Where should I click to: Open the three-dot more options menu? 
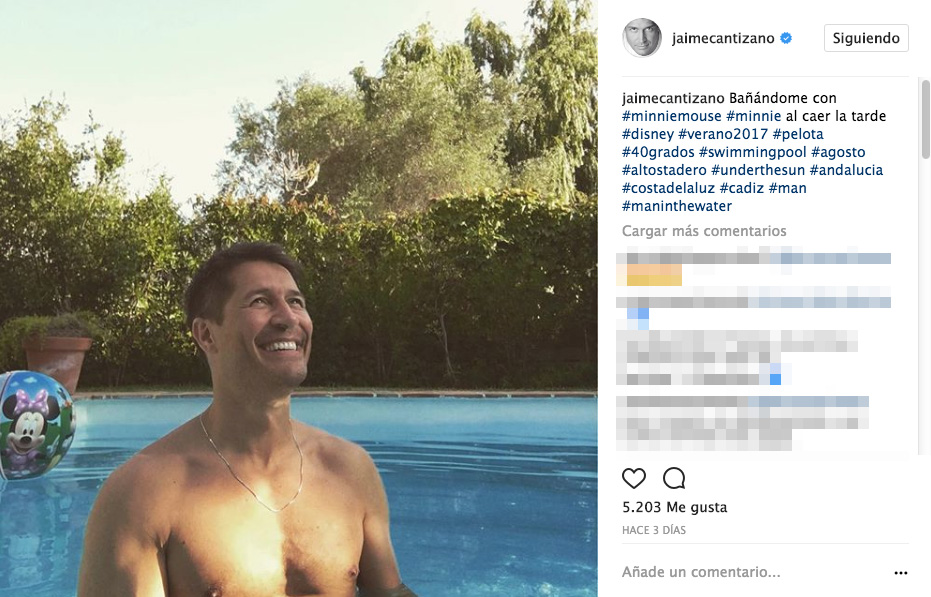(901, 573)
